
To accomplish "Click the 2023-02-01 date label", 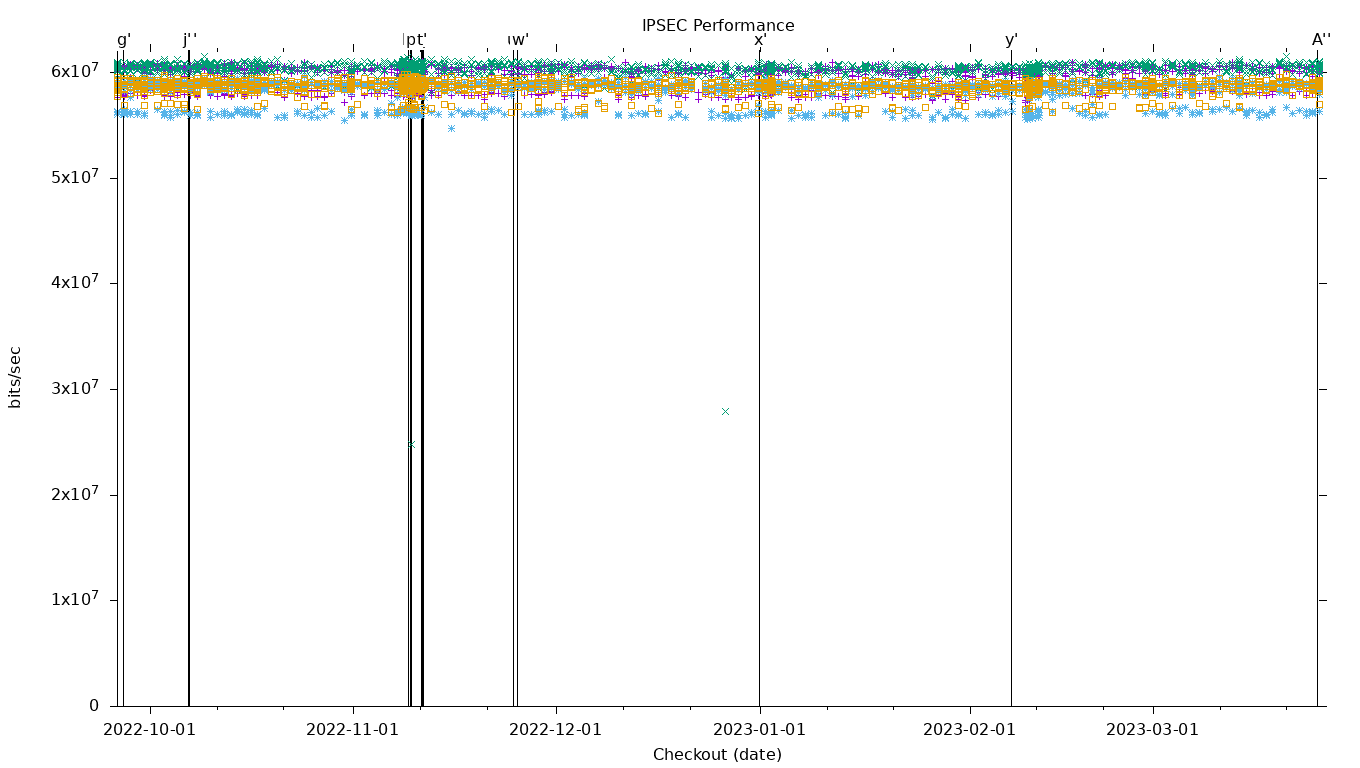I will click(969, 730).
